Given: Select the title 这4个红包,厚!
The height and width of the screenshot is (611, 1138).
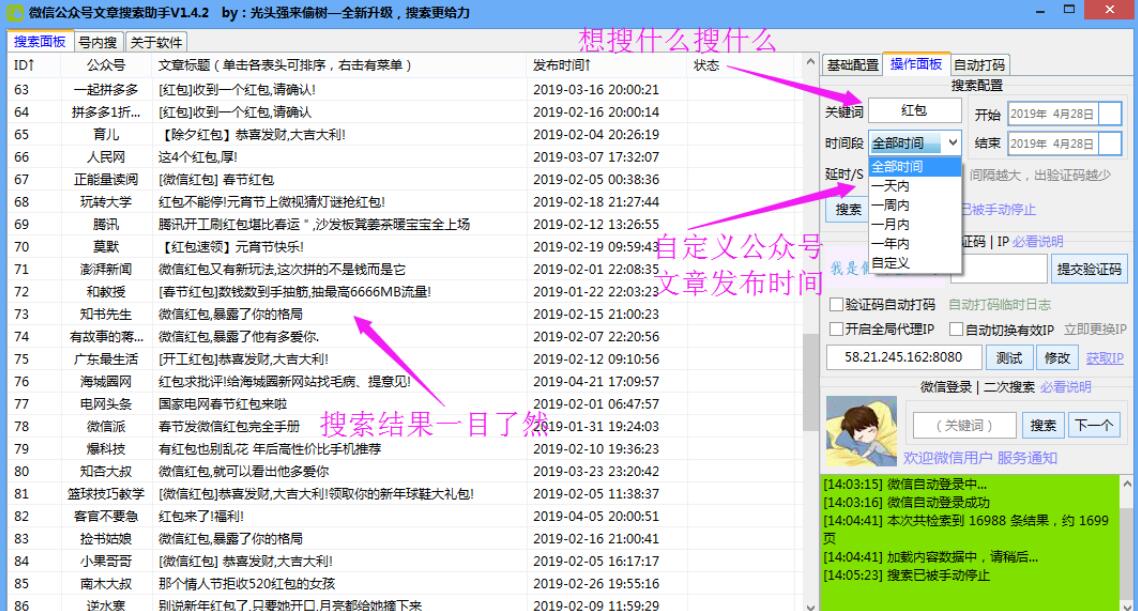Looking at the screenshot, I should coord(197,157).
